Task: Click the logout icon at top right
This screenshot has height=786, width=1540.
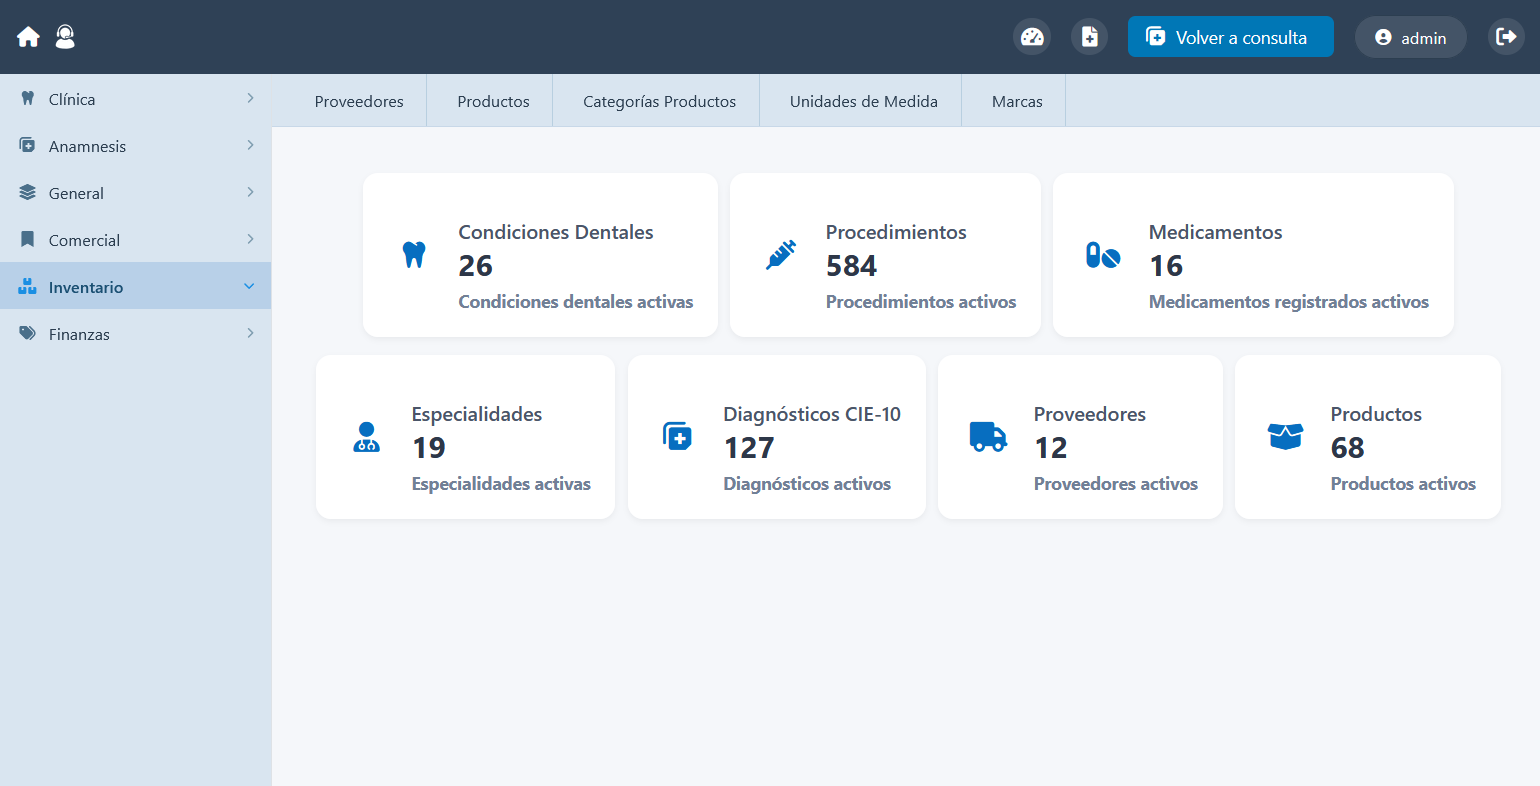Action: coord(1506,37)
